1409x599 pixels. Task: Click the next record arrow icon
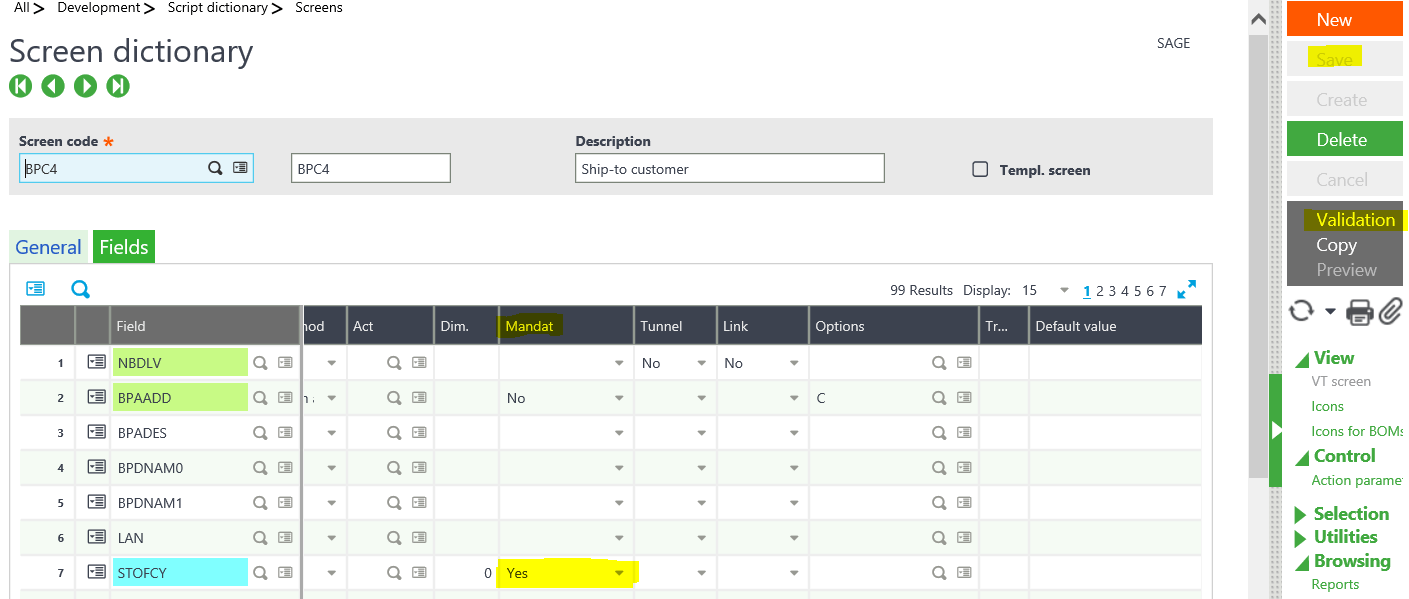(85, 86)
